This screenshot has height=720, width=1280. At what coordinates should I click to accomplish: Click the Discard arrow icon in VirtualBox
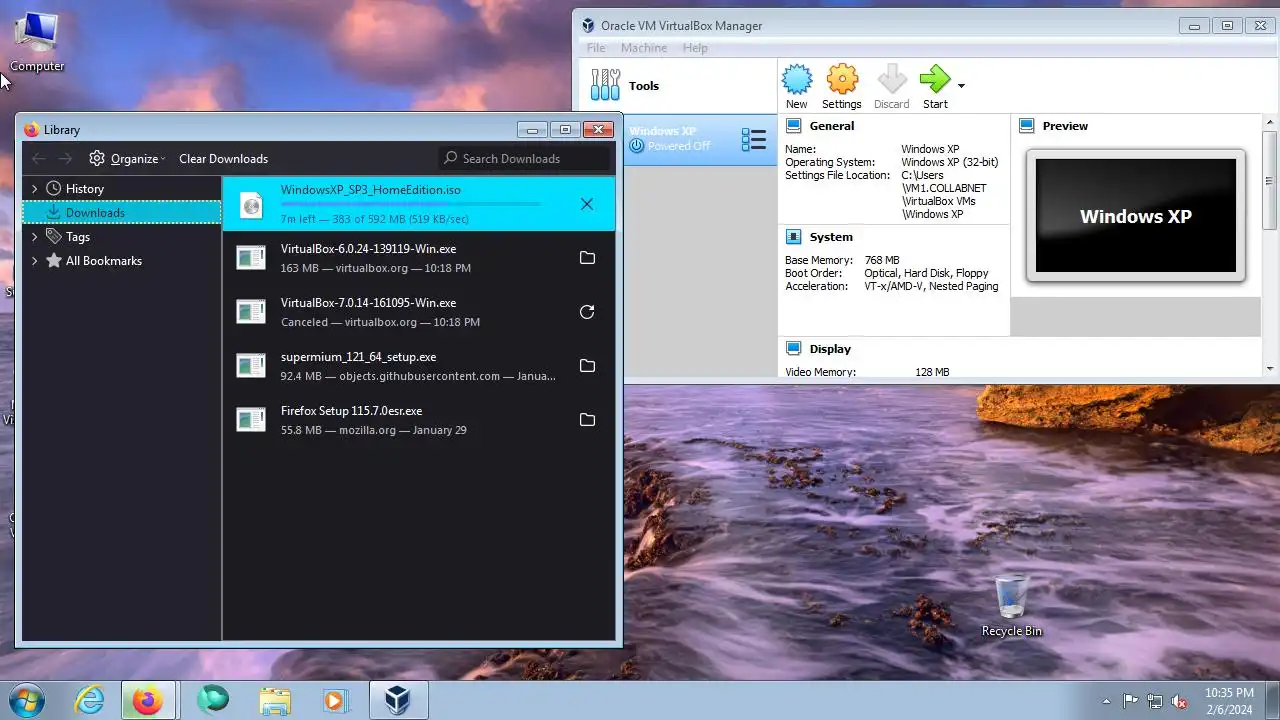(891, 81)
